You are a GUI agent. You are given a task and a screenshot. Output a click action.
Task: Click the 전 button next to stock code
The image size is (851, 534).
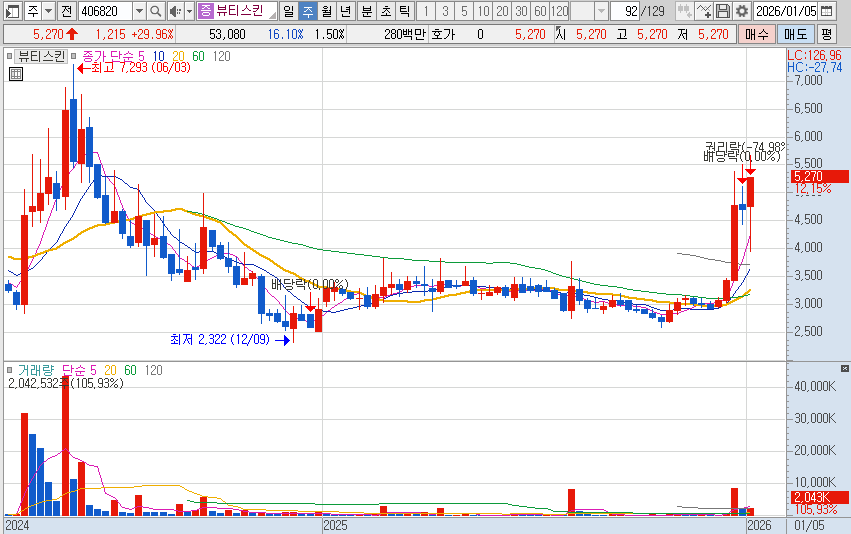[66, 11]
